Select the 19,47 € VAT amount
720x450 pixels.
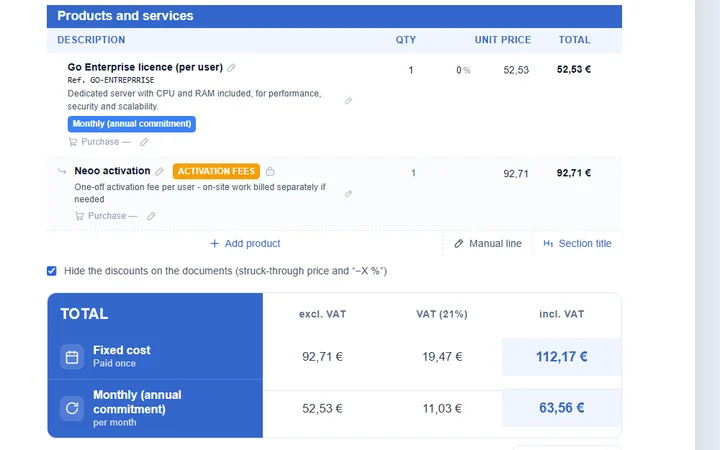[442, 357]
